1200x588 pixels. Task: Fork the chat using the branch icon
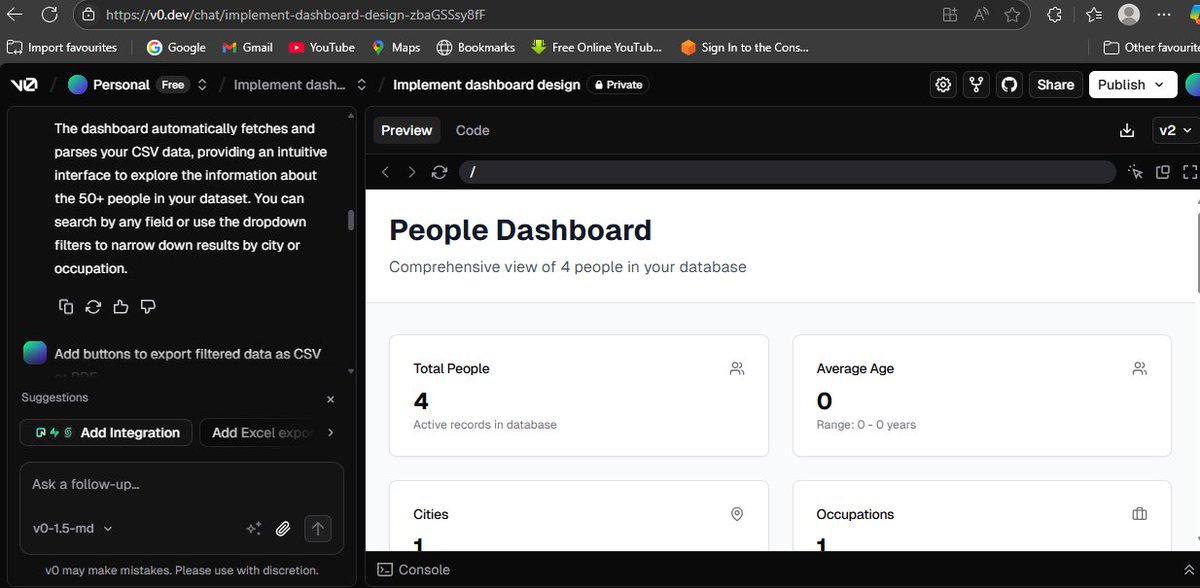(976, 84)
